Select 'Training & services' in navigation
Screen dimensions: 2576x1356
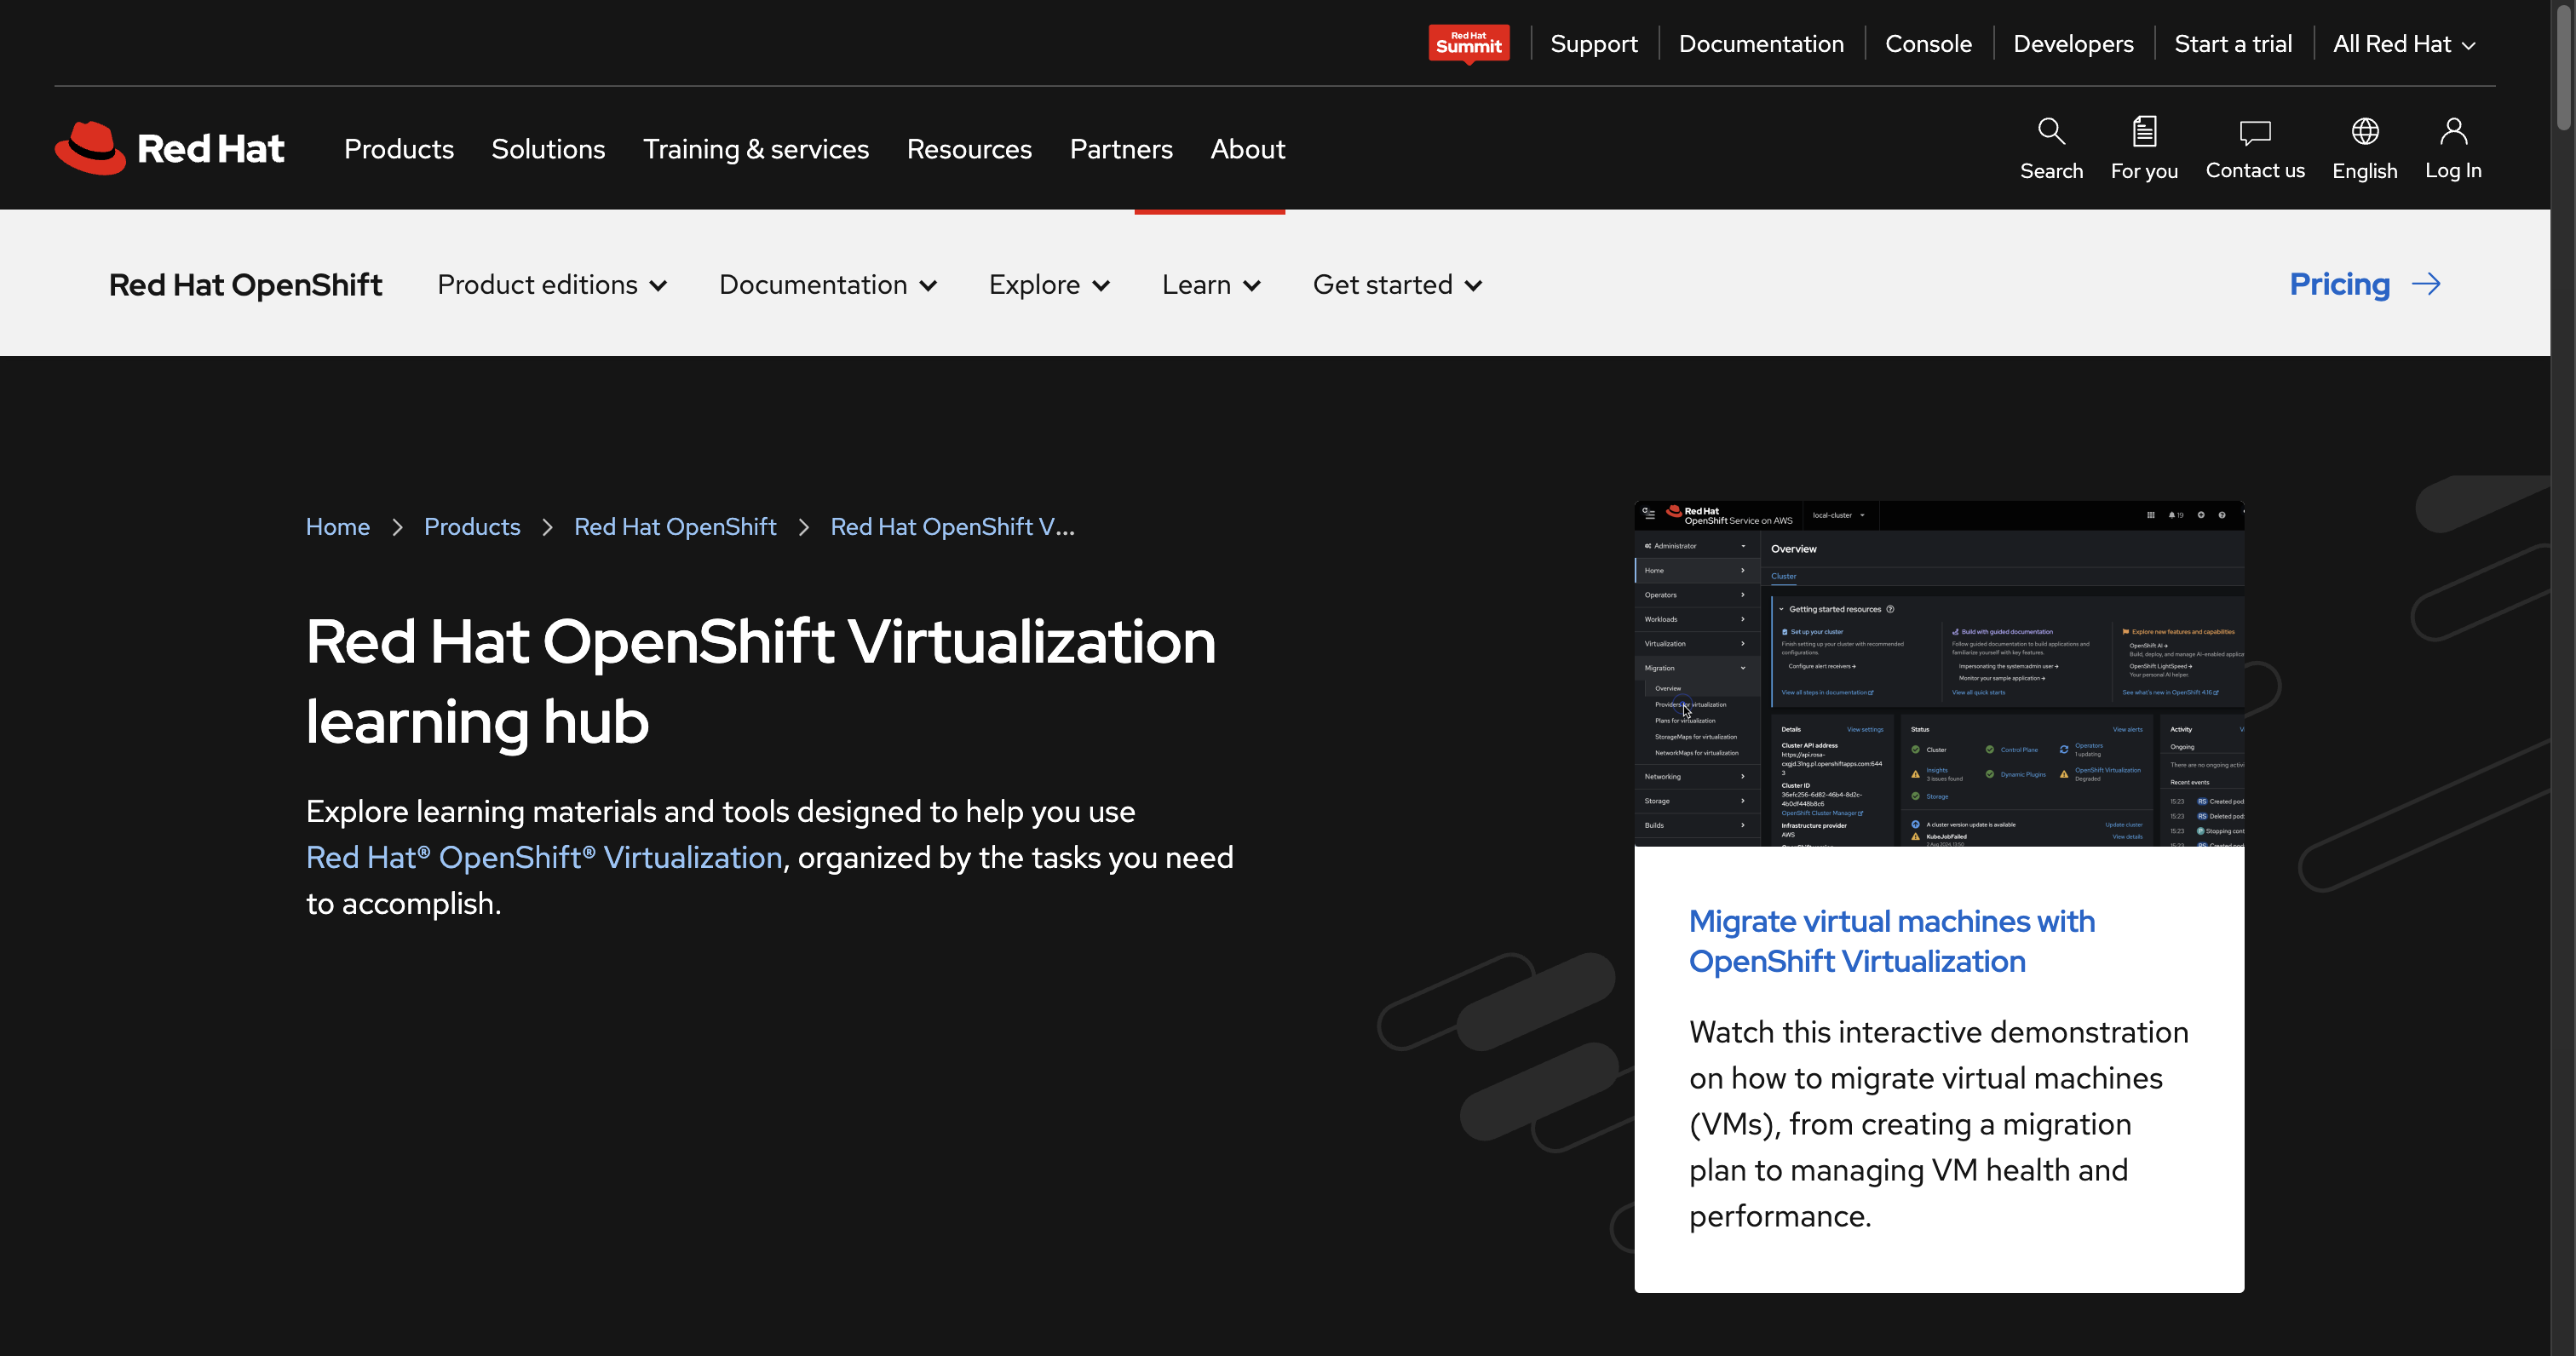[756, 148]
